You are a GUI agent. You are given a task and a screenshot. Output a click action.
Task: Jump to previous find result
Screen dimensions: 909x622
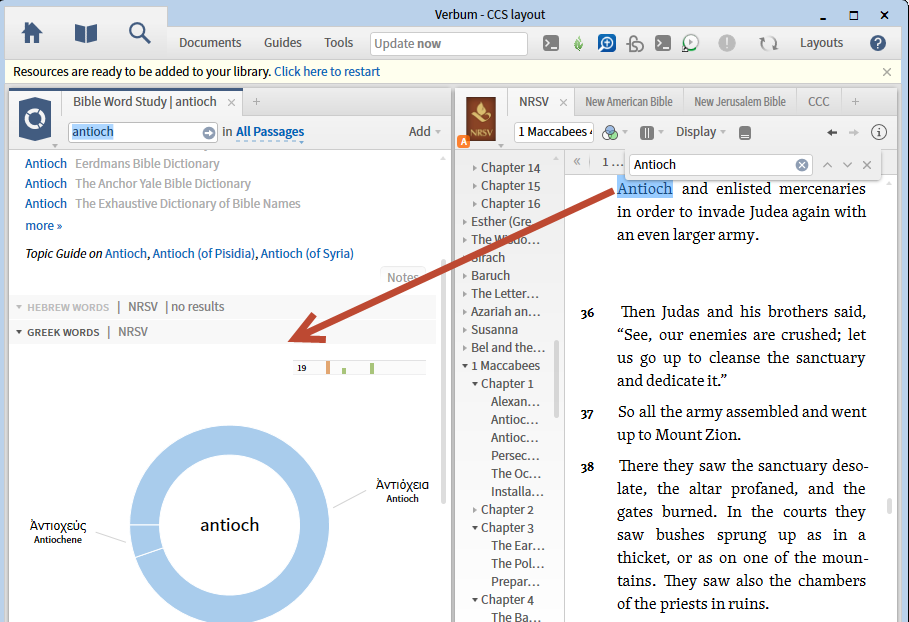tap(827, 165)
